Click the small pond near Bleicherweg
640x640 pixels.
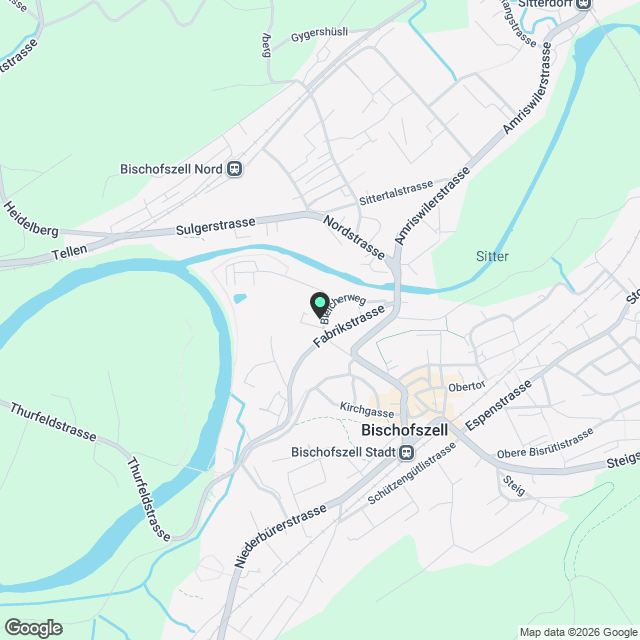pyautogui.click(x=240, y=299)
